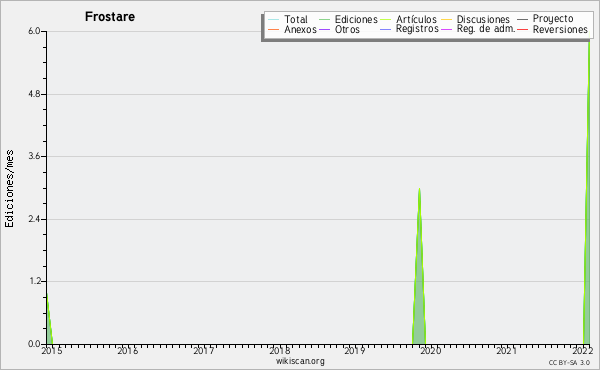Click the Discusiones legend entry

point(476,19)
